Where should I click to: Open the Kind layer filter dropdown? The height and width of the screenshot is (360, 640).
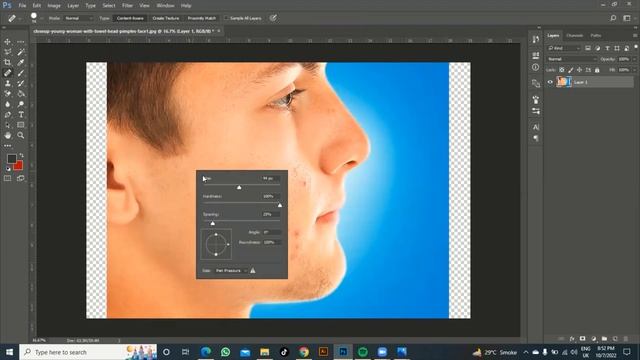point(564,48)
